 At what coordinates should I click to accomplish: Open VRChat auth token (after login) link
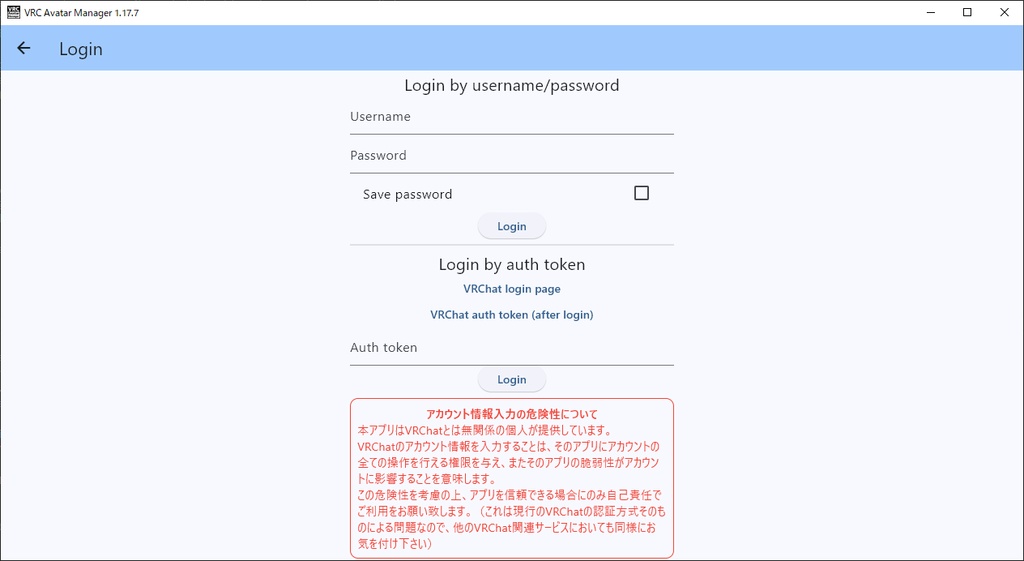click(511, 315)
